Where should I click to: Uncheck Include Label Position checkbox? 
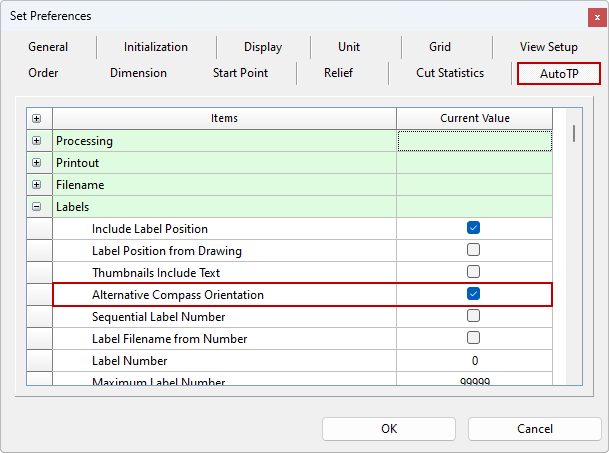[474, 228]
